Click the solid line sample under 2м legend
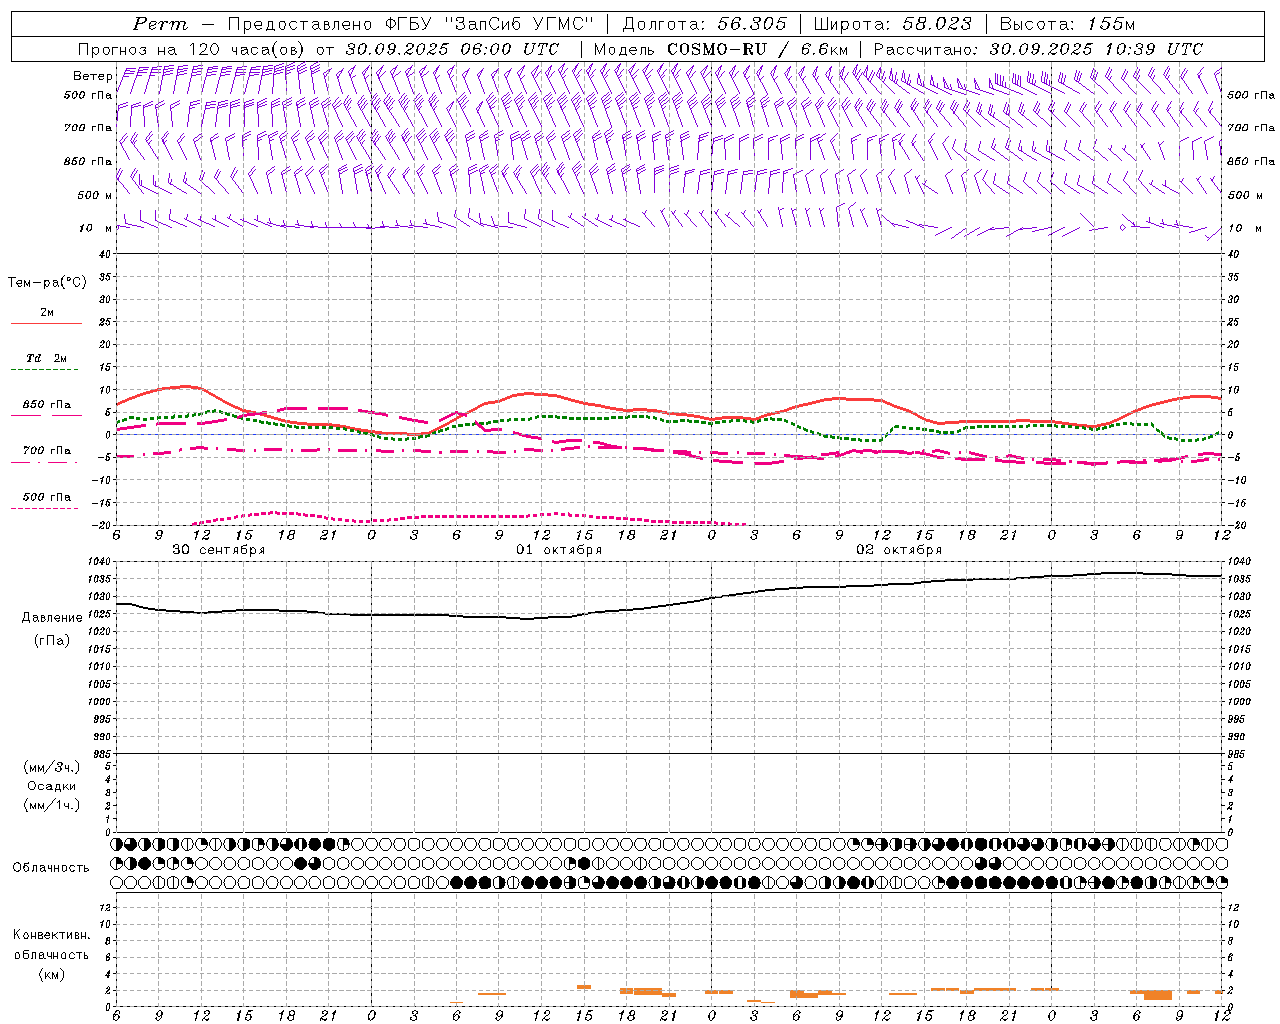The width and height of the screenshot is (1280, 1024). click(46, 323)
